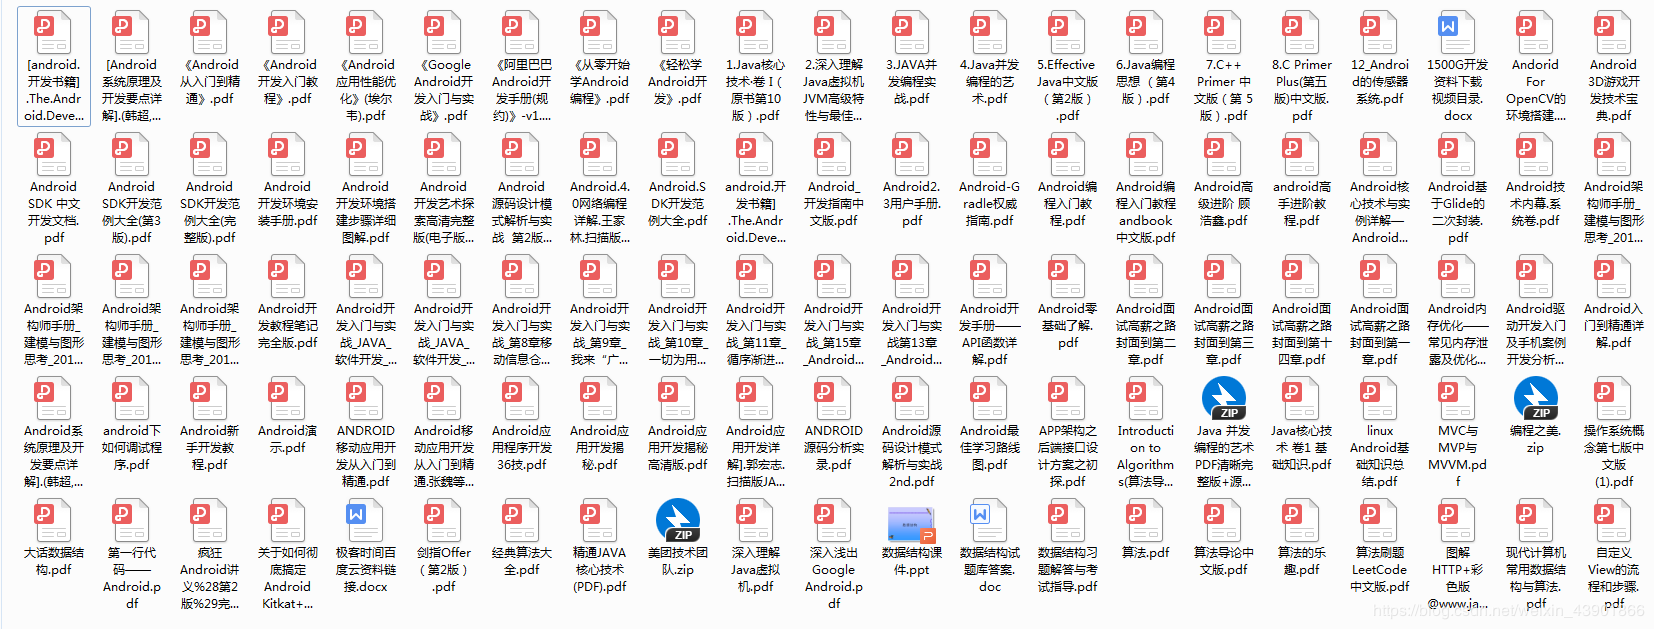
Task: Select the 《阿里巴巴Android开发手册(规约)》 file name
Action: point(522,90)
